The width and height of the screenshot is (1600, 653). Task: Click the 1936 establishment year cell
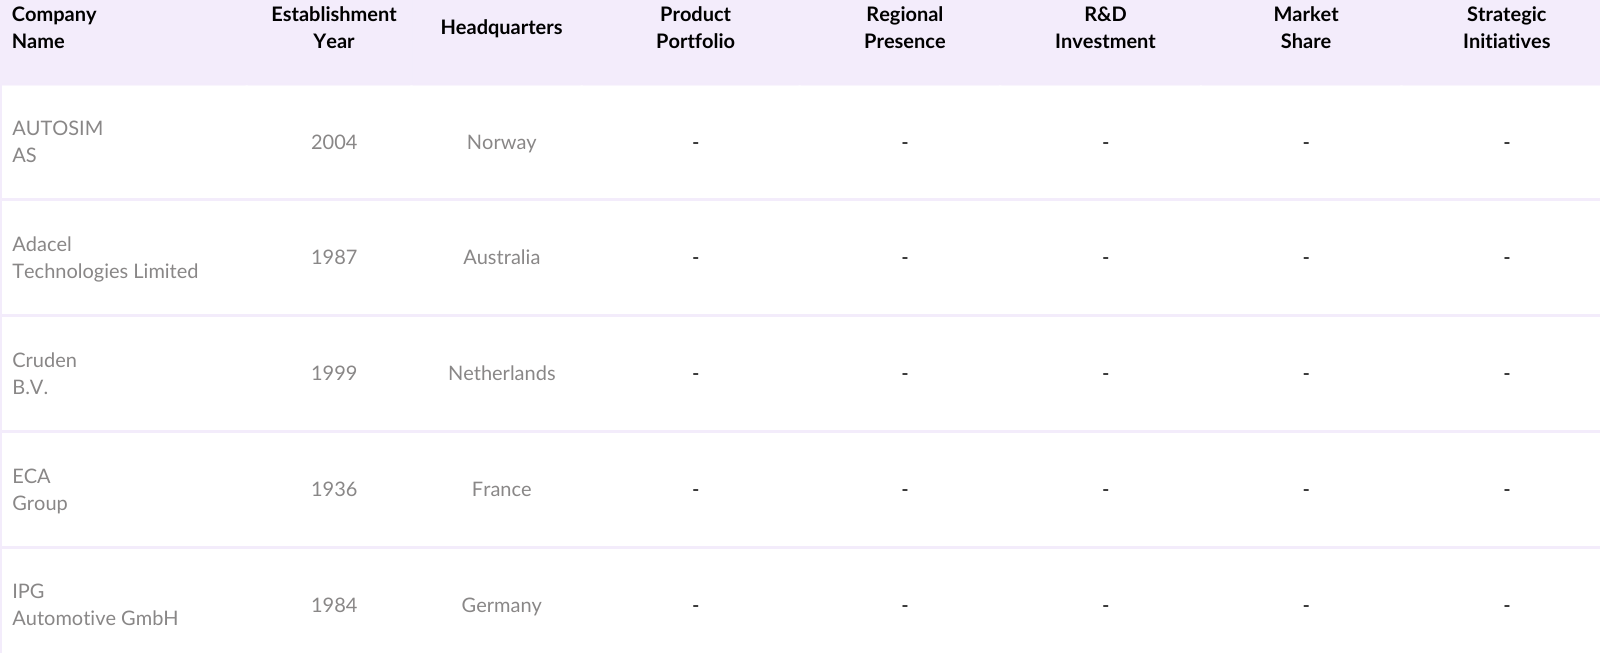333,489
